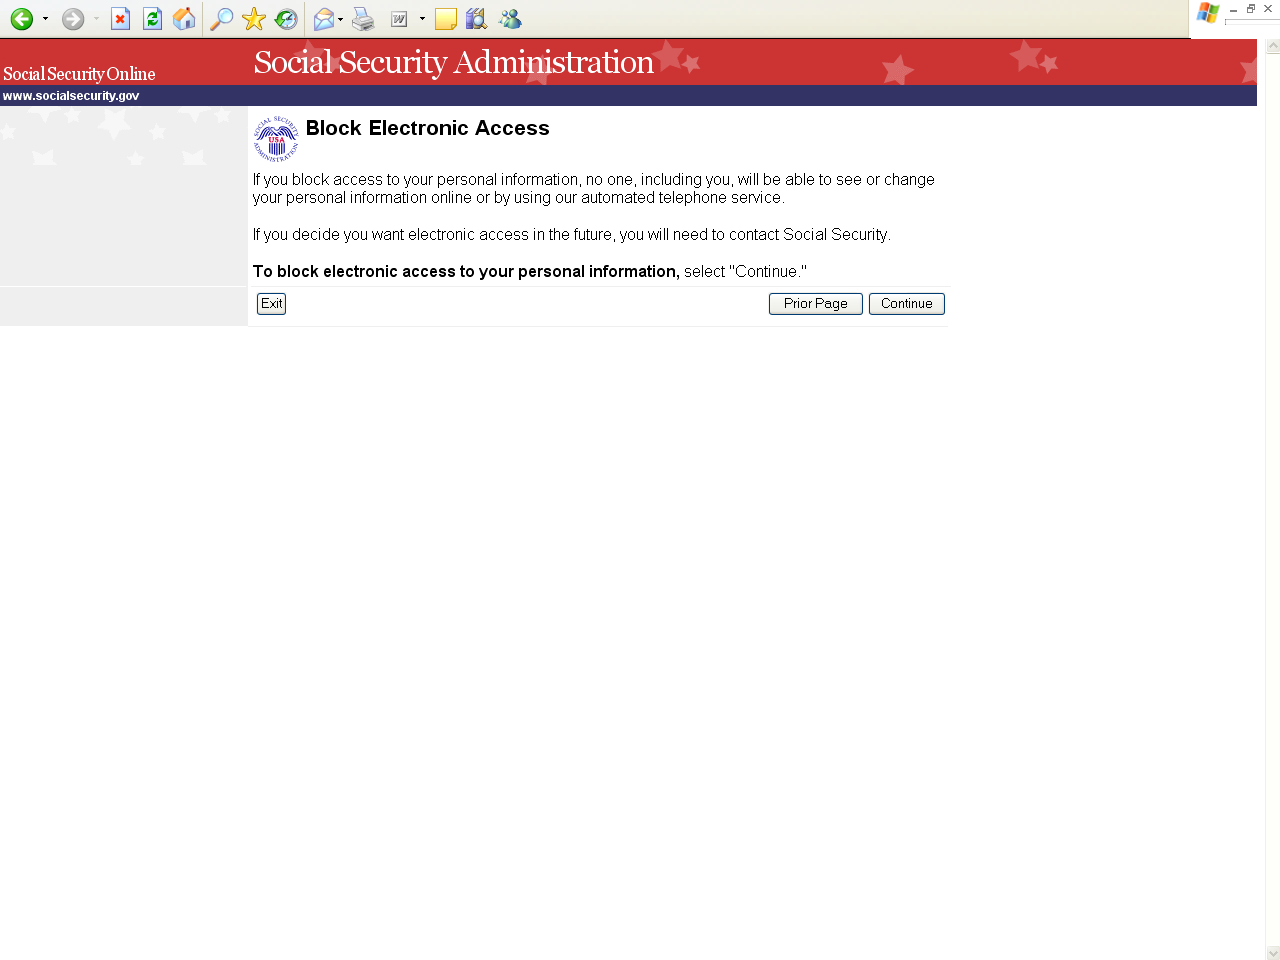
Task: Open the Research books icon
Action: (477, 19)
